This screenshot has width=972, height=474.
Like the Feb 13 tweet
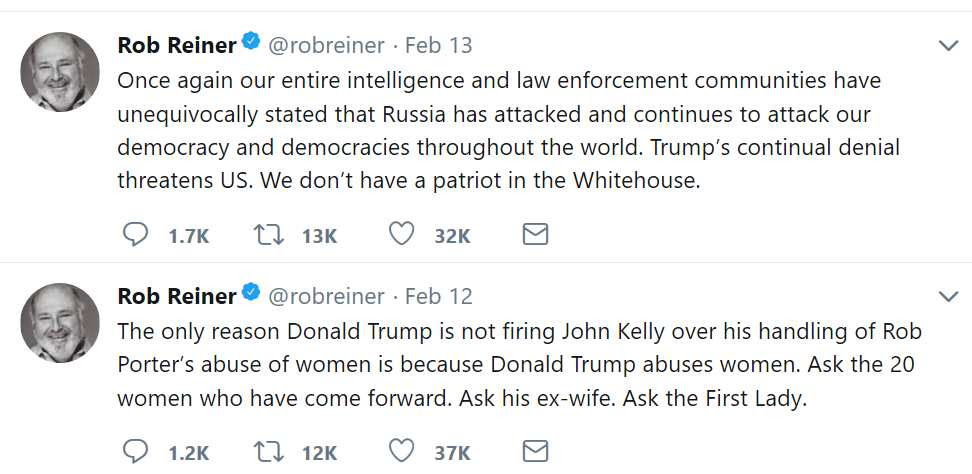pyautogui.click(x=401, y=235)
